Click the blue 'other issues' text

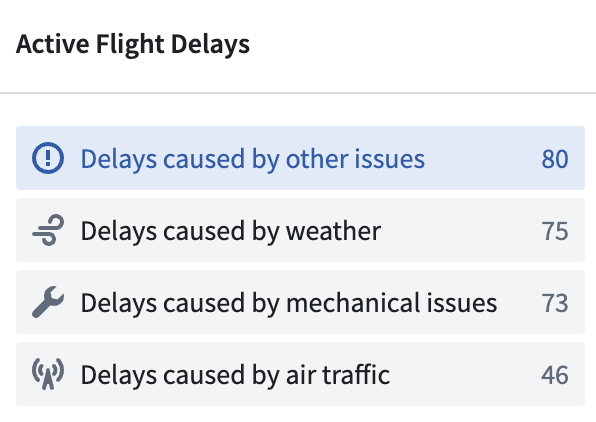[x=355, y=159]
